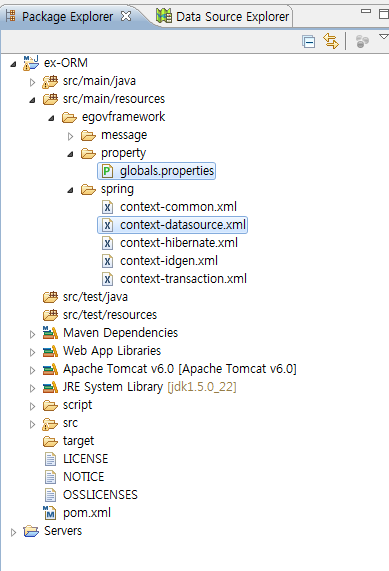Select the JRE System Library icon
This screenshot has width=389, height=571.
pyautogui.click(x=50, y=387)
